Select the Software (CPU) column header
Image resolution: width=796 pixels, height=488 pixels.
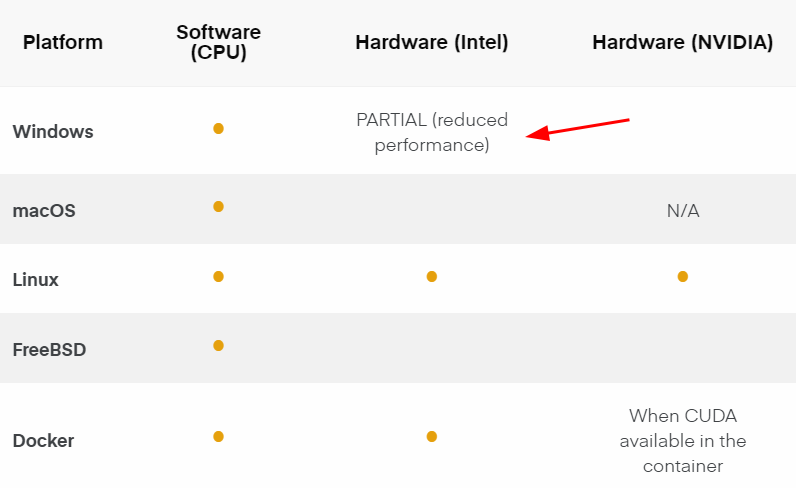pyautogui.click(x=218, y=42)
